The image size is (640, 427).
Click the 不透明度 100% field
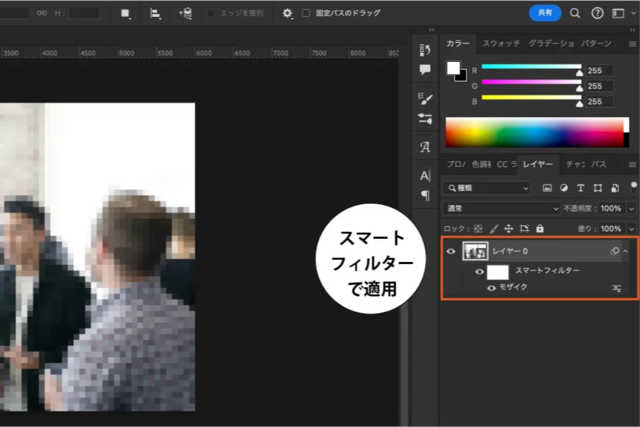point(611,209)
